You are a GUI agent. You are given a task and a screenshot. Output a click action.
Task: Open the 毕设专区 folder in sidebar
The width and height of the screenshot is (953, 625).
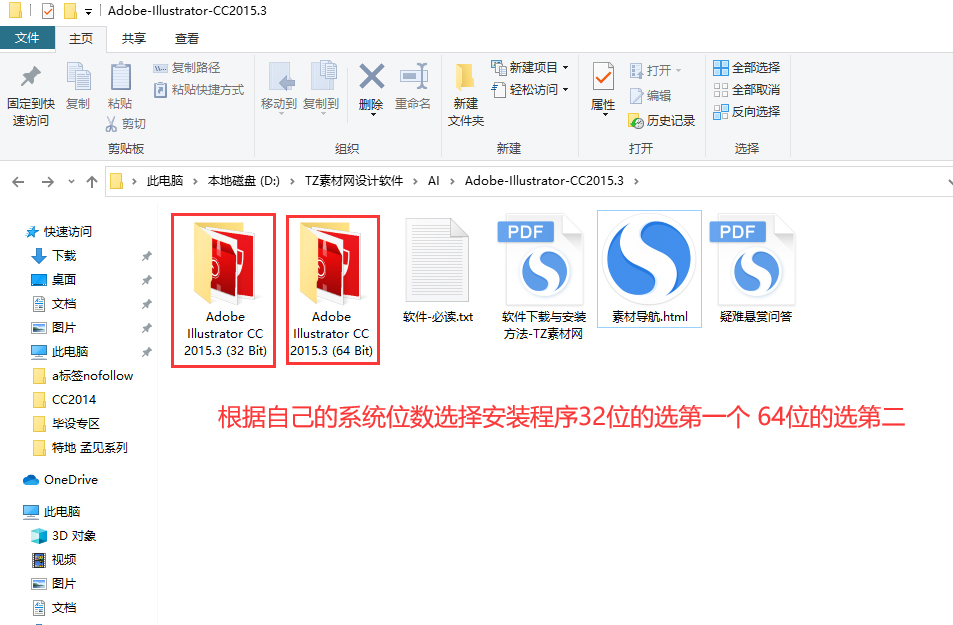[x=66, y=424]
